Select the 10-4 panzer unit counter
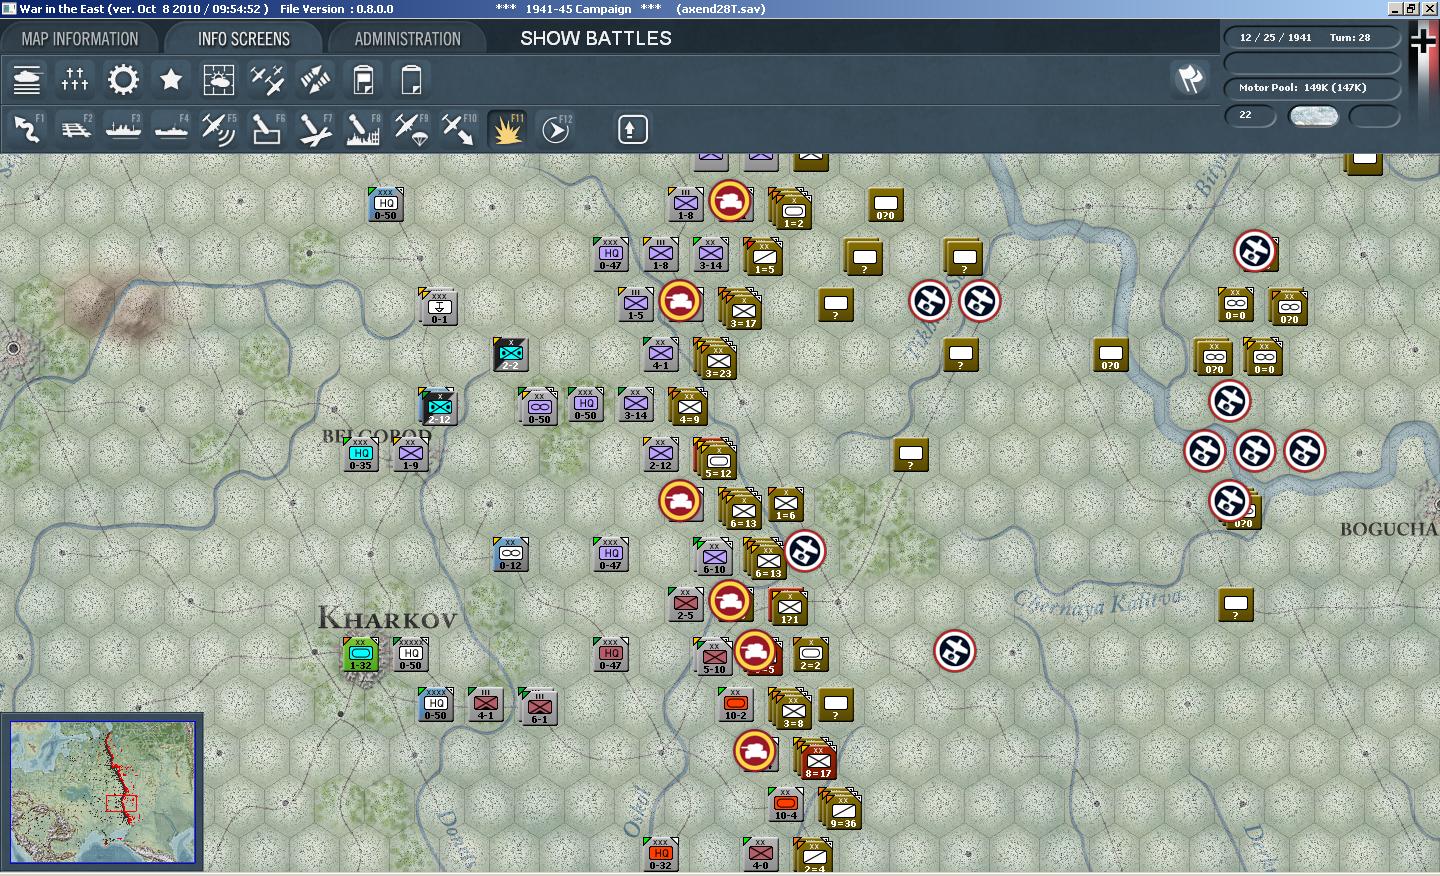The width and height of the screenshot is (1440, 876). (x=786, y=804)
